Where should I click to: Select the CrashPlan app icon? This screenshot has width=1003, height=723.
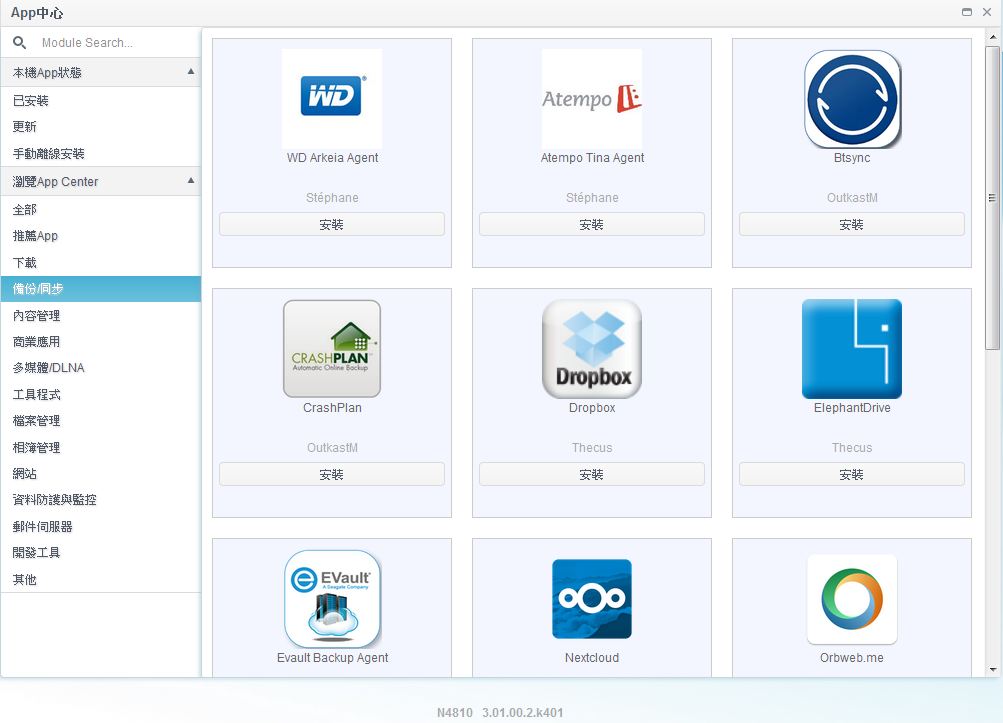[331, 349]
